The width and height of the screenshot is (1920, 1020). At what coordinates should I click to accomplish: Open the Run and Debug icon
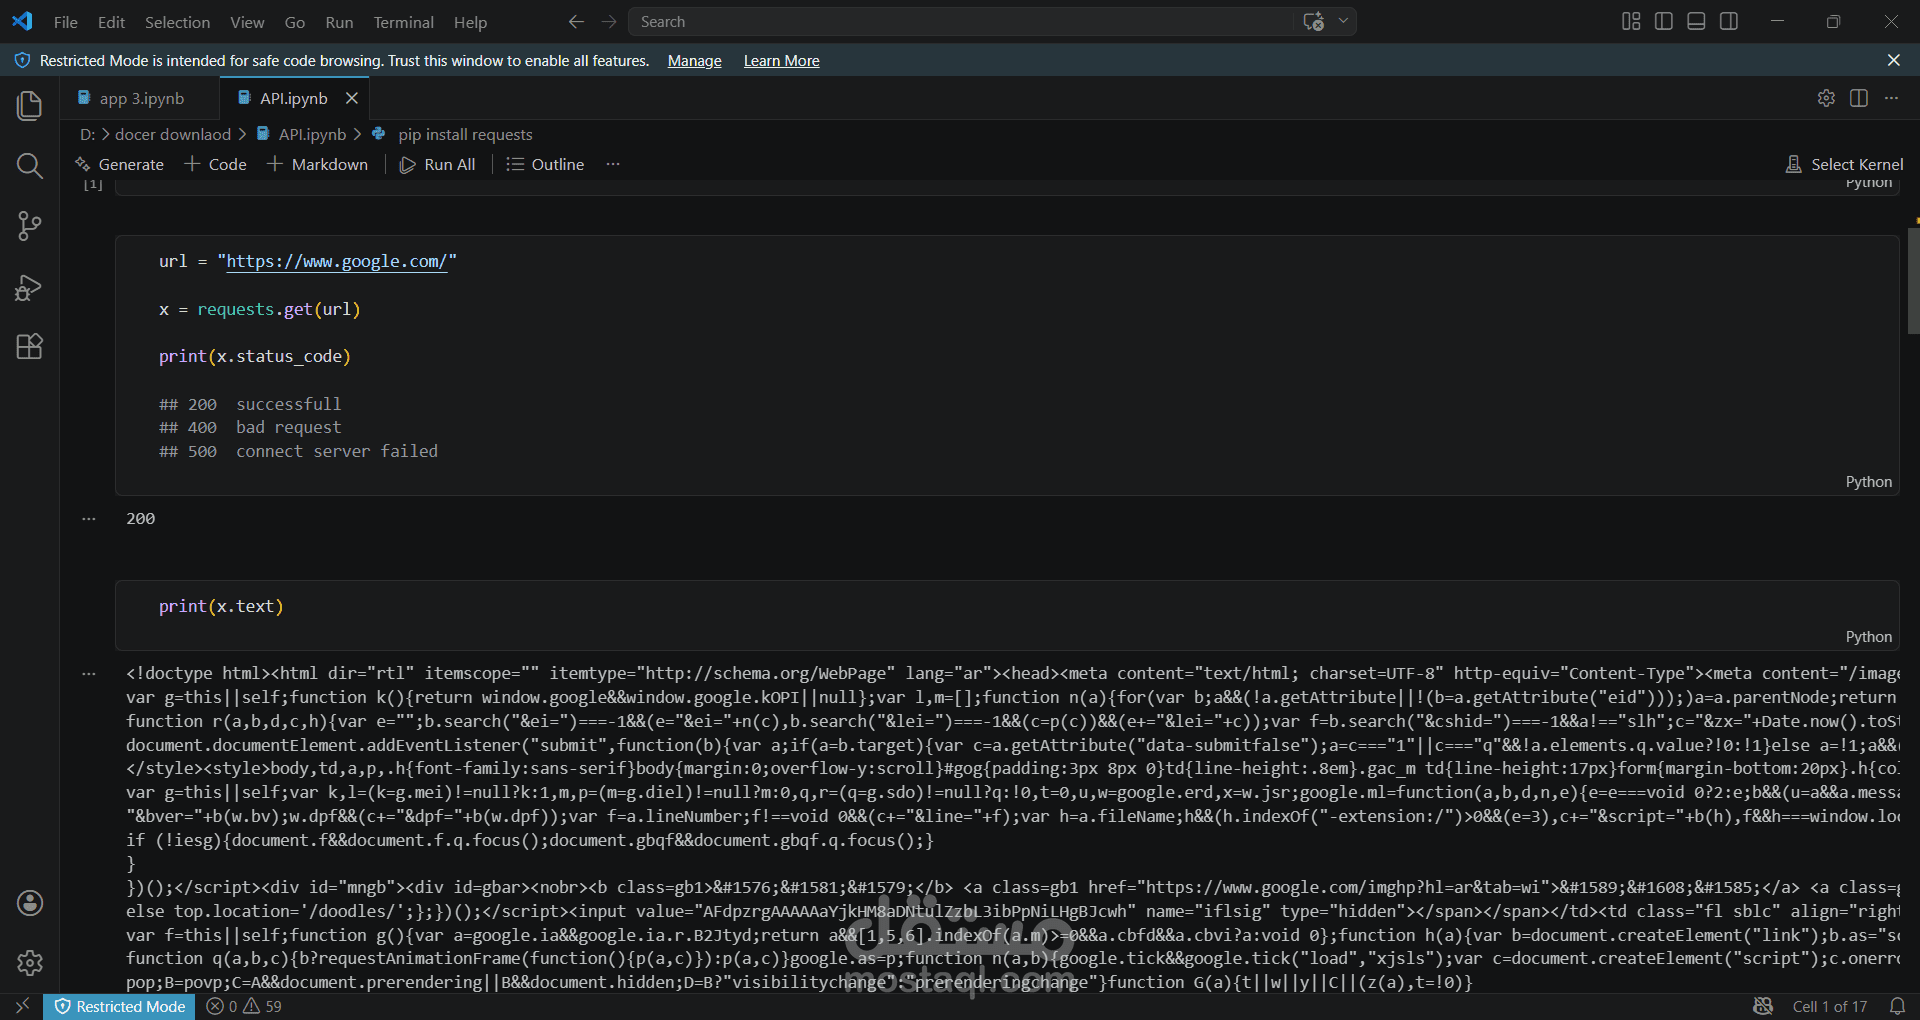tap(29, 287)
